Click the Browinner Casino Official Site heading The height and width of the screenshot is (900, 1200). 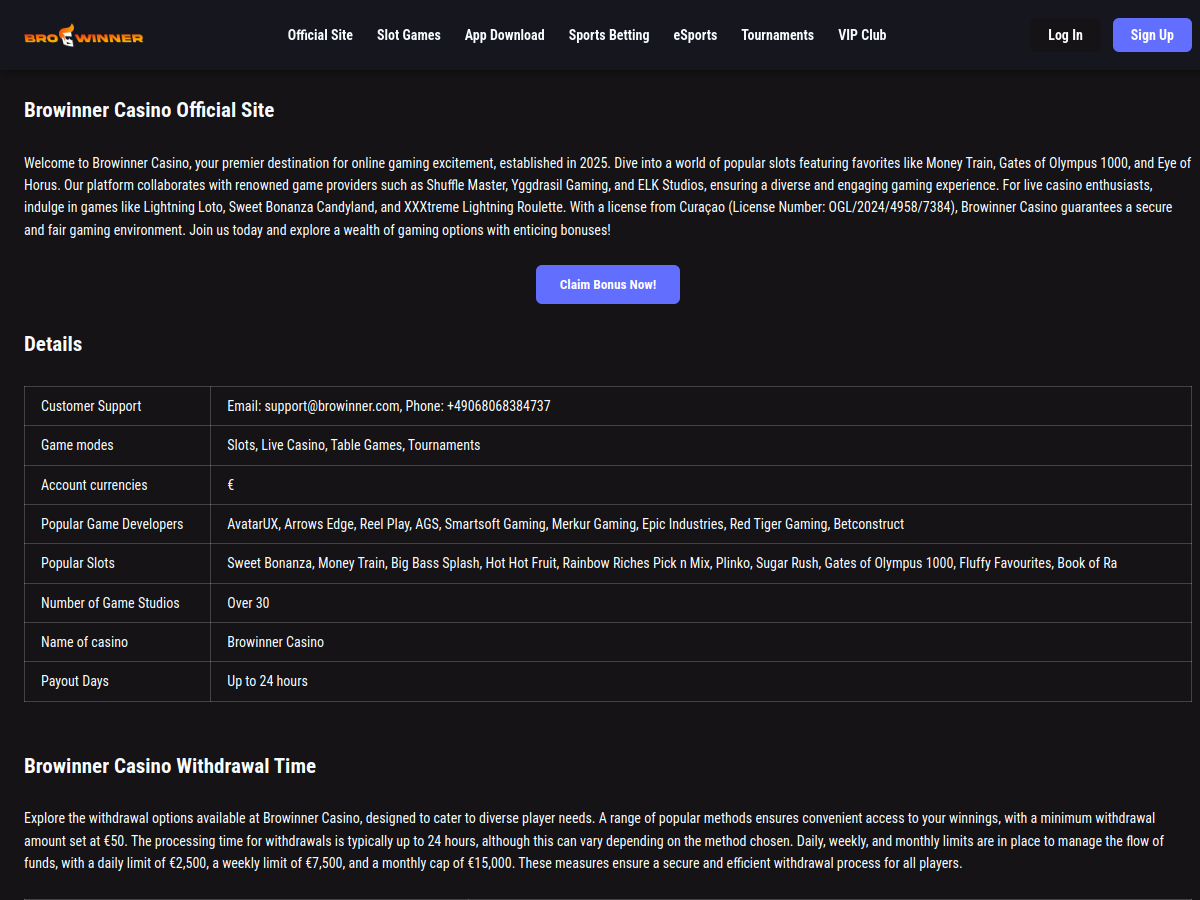pos(149,110)
